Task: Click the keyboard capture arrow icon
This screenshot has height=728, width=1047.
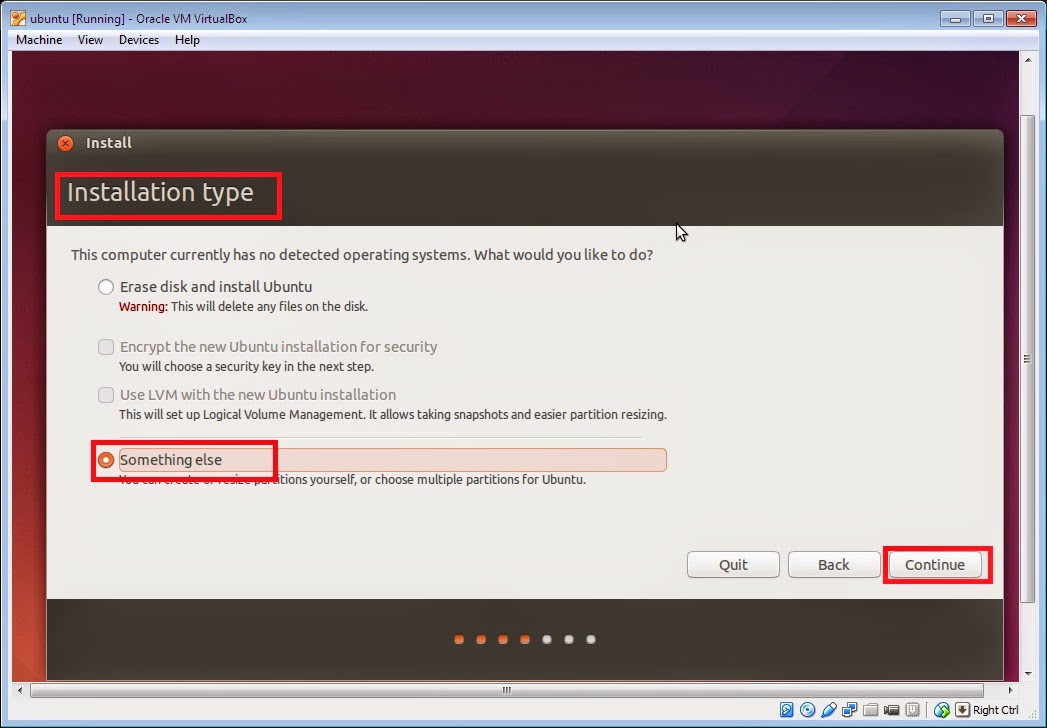Action: click(962, 709)
